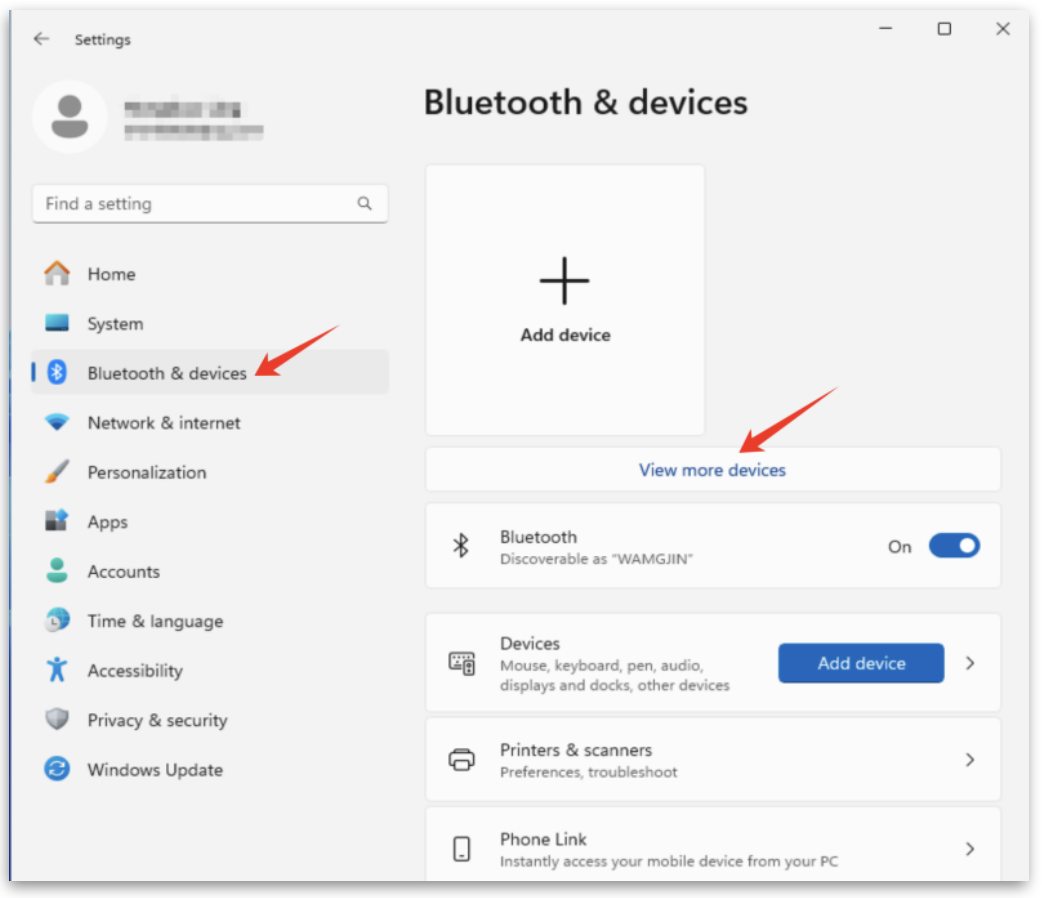Open Phone Link chevron arrow
This screenshot has width=1042, height=898.
(x=969, y=849)
